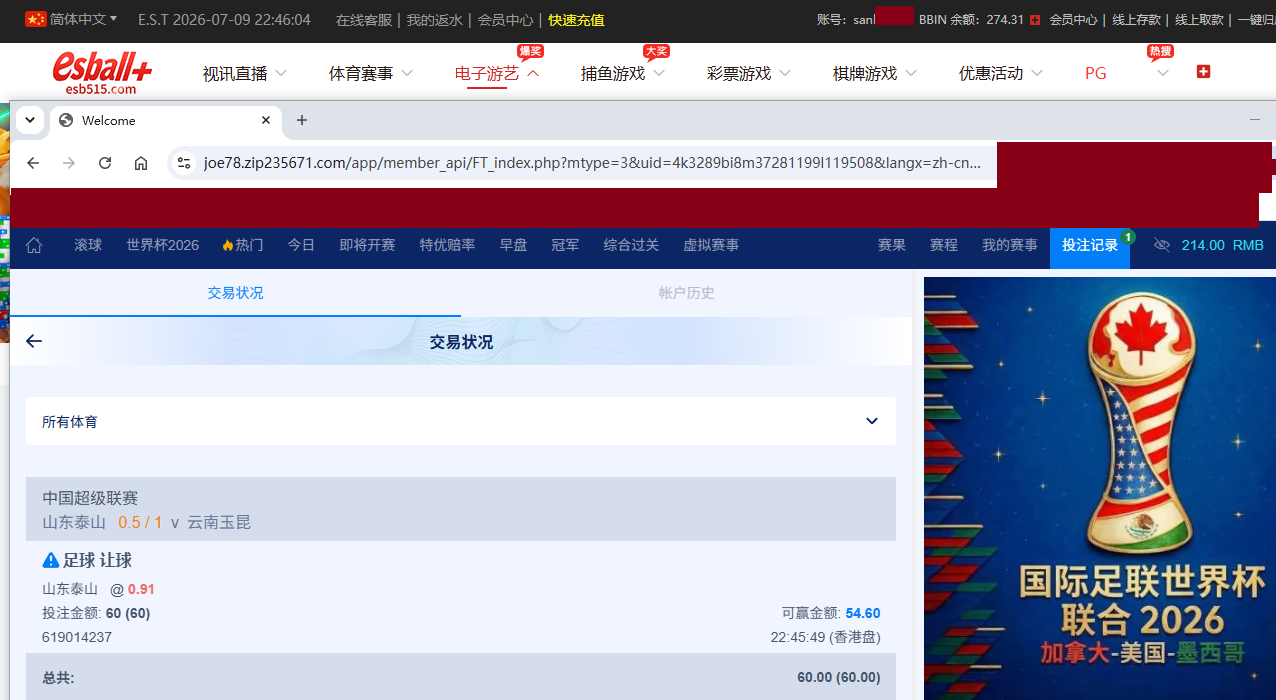
Task: Open the 冠军 section
Action: (x=565, y=245)
